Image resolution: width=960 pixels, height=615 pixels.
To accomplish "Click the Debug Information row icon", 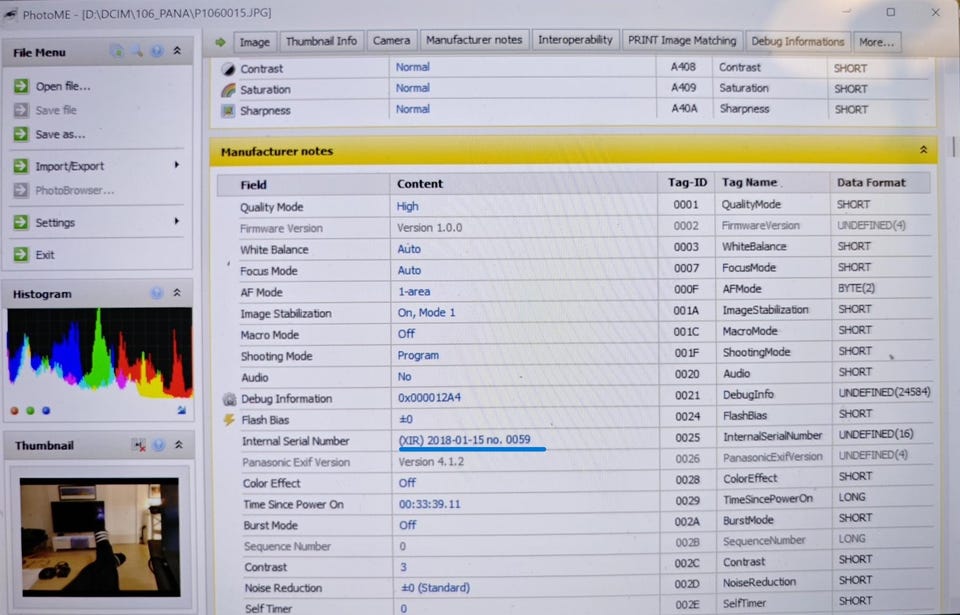I will pyautogui.click(x=230, y=399).
